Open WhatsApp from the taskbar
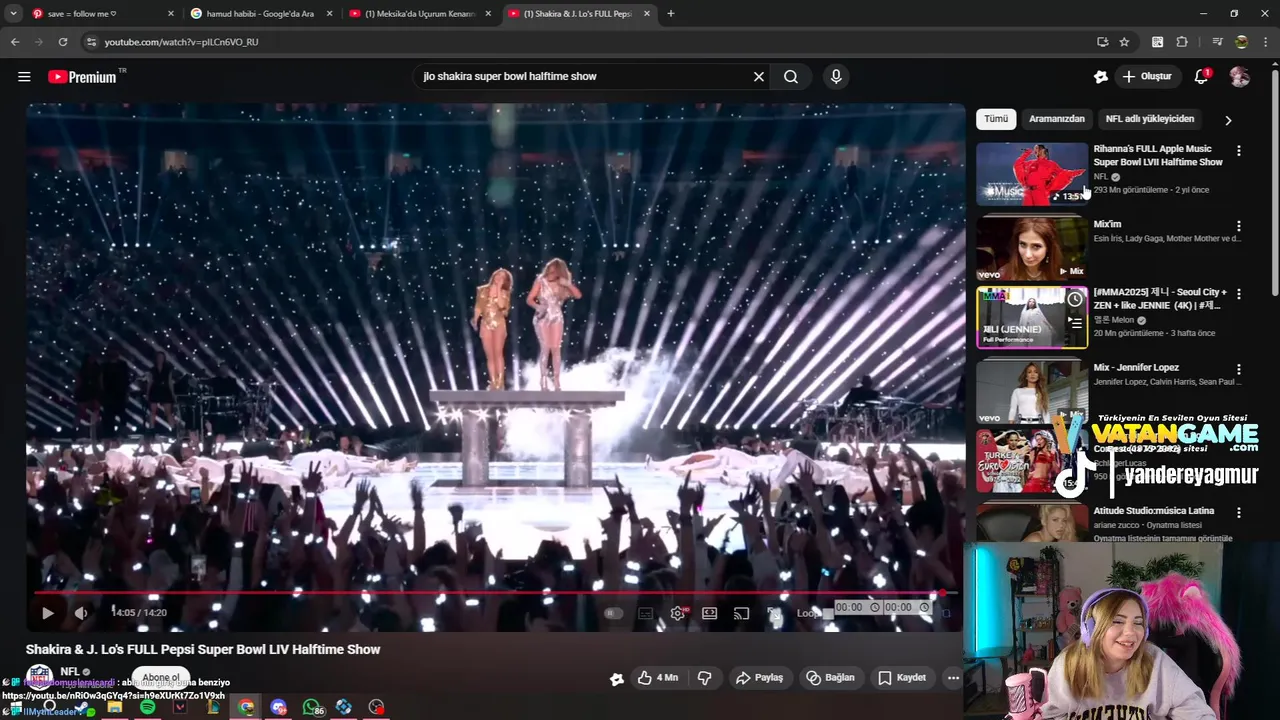1280x720 pixels. coord(311,708)
